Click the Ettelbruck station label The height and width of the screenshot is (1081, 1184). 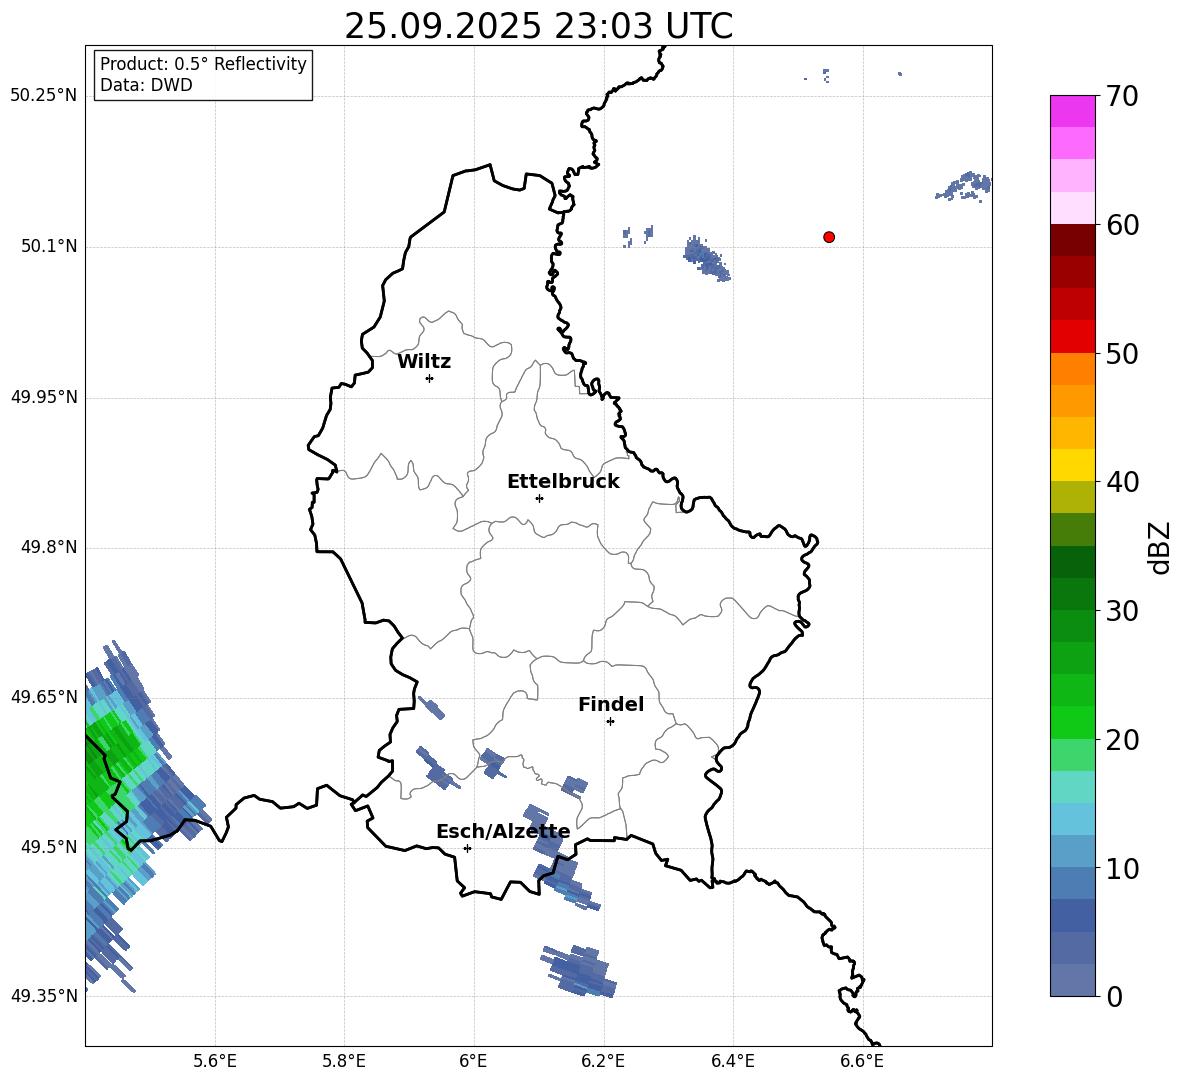563,482
